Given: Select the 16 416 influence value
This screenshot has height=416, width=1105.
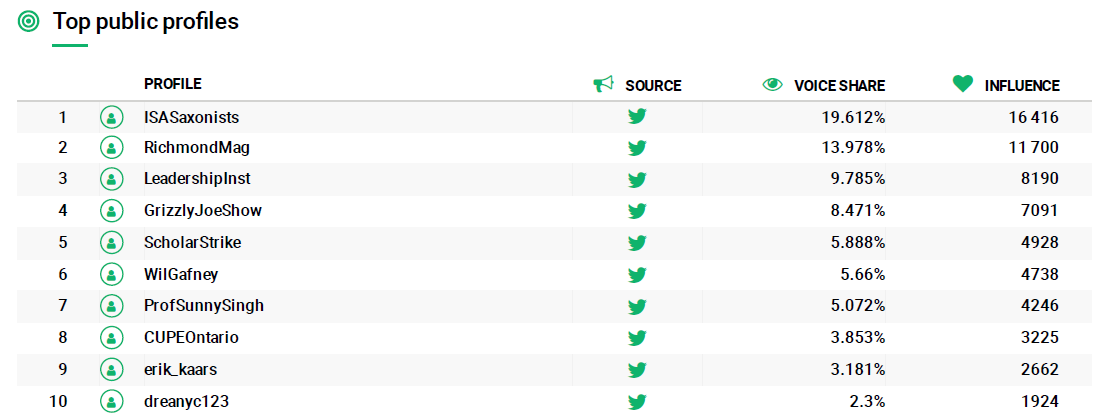Looking at the screenshot, I should point(1034,117).
